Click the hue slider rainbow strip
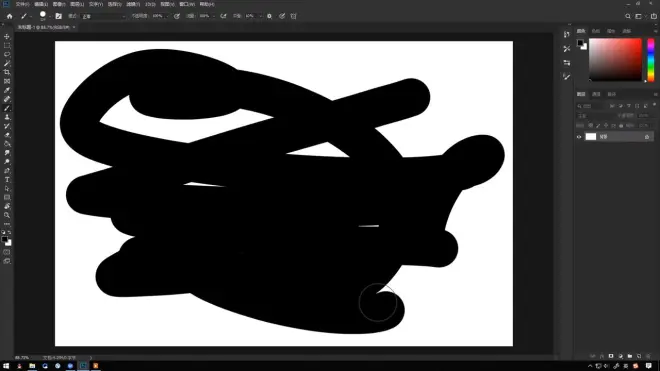The image size is (660, 371). [651, 60]
